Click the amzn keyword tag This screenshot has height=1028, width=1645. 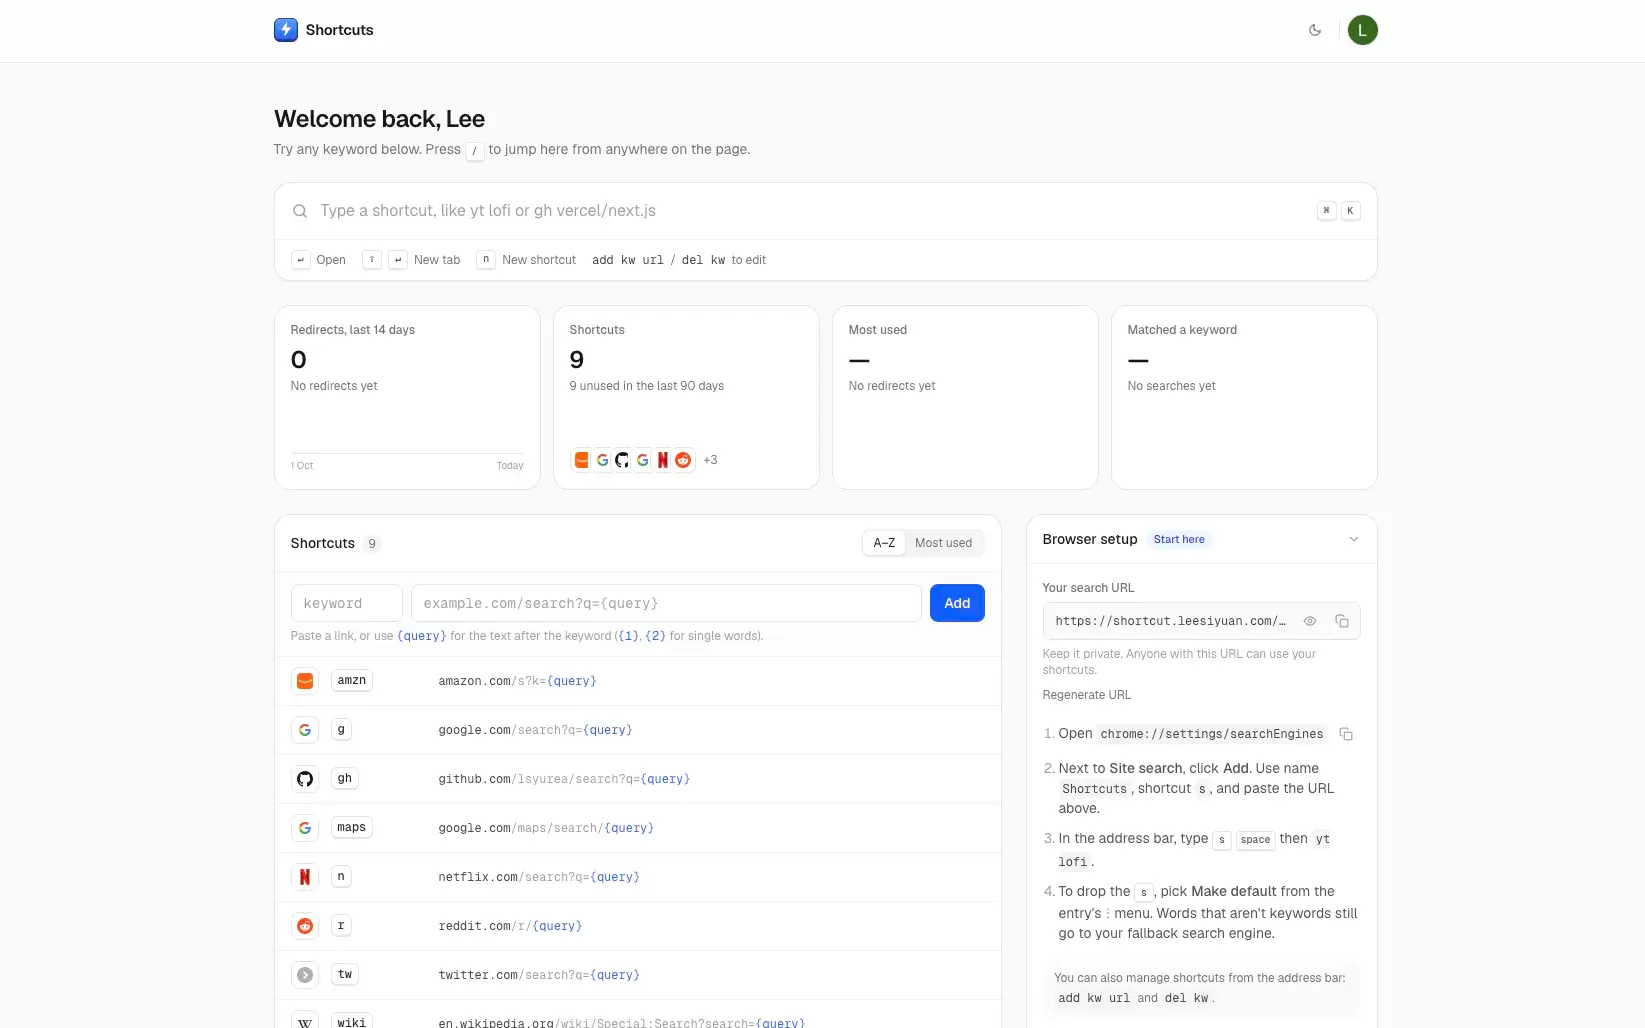pos(352,680)
